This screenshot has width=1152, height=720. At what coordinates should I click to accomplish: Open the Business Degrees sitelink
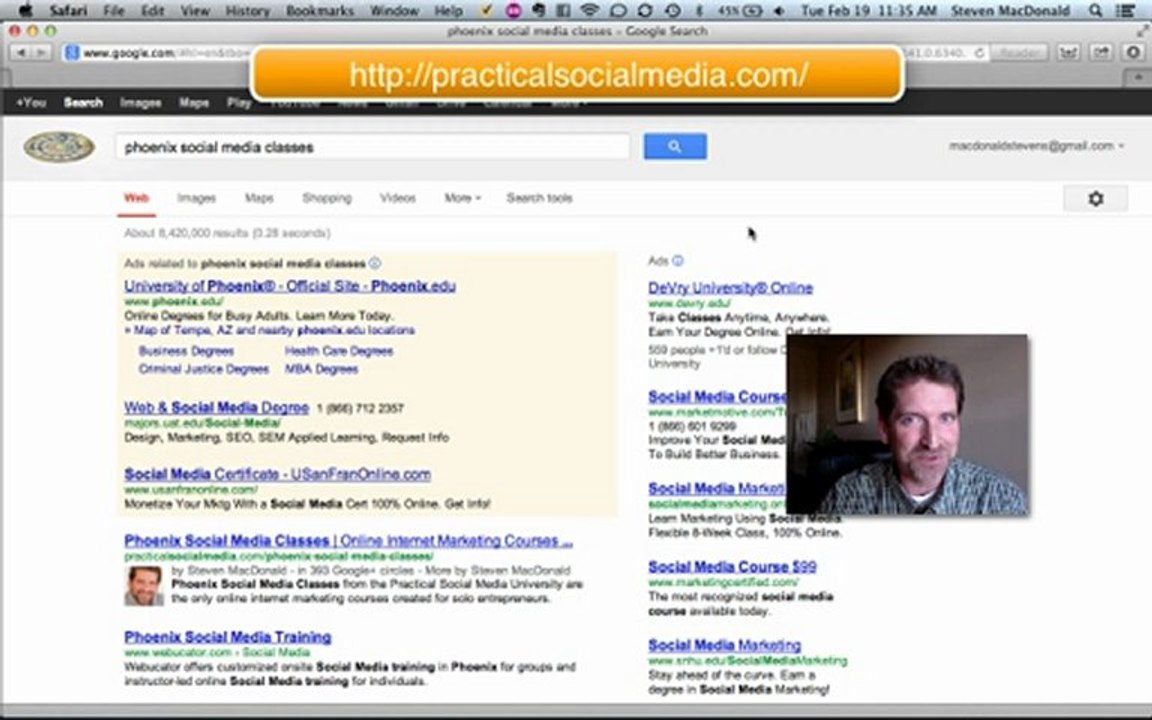[x=186, y=351]
